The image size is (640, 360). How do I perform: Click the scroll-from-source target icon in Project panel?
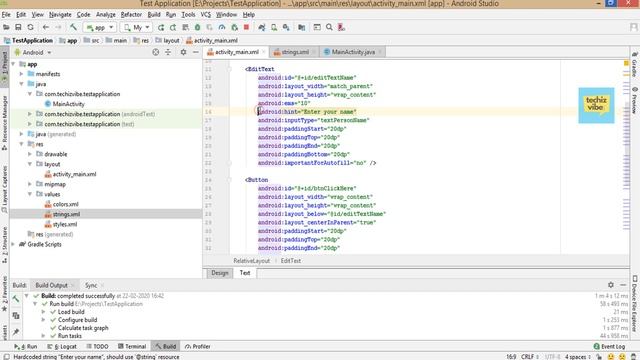(156, 52)
